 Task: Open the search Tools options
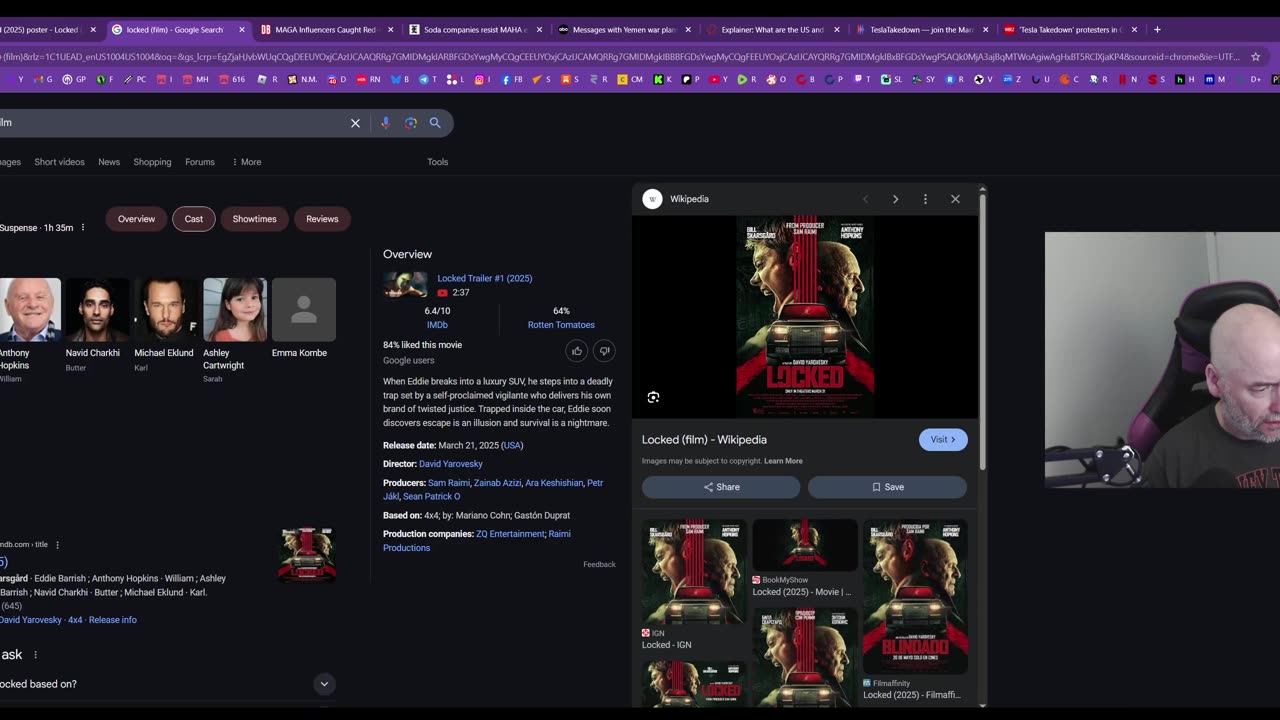(438, 162)
